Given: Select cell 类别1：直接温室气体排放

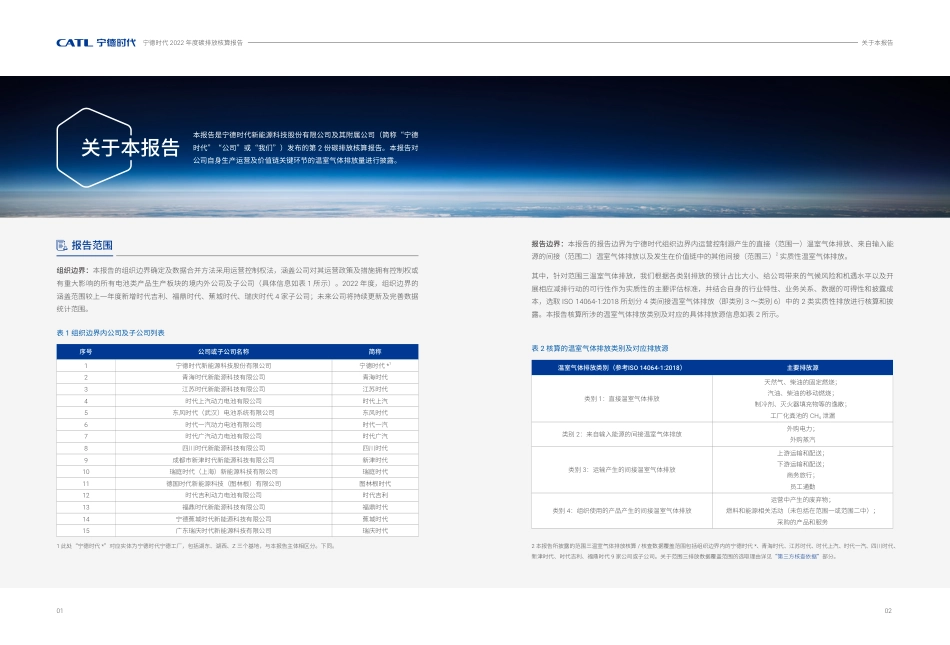Looking at the screenshot, I should pyautogui.click(x=622, y=399).
